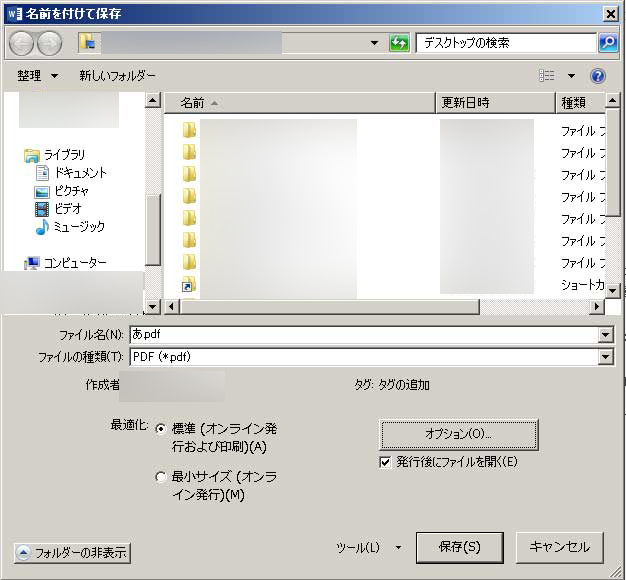Image resolution: width=626 pixels, height=580 pixels.
Task: Click the blue help question mark icon
Action: click(x=598, y=76)
